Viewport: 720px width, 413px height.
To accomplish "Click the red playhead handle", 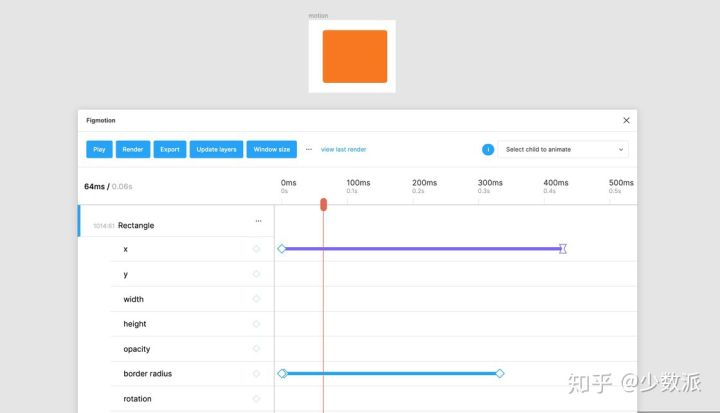I will [323, 204].
